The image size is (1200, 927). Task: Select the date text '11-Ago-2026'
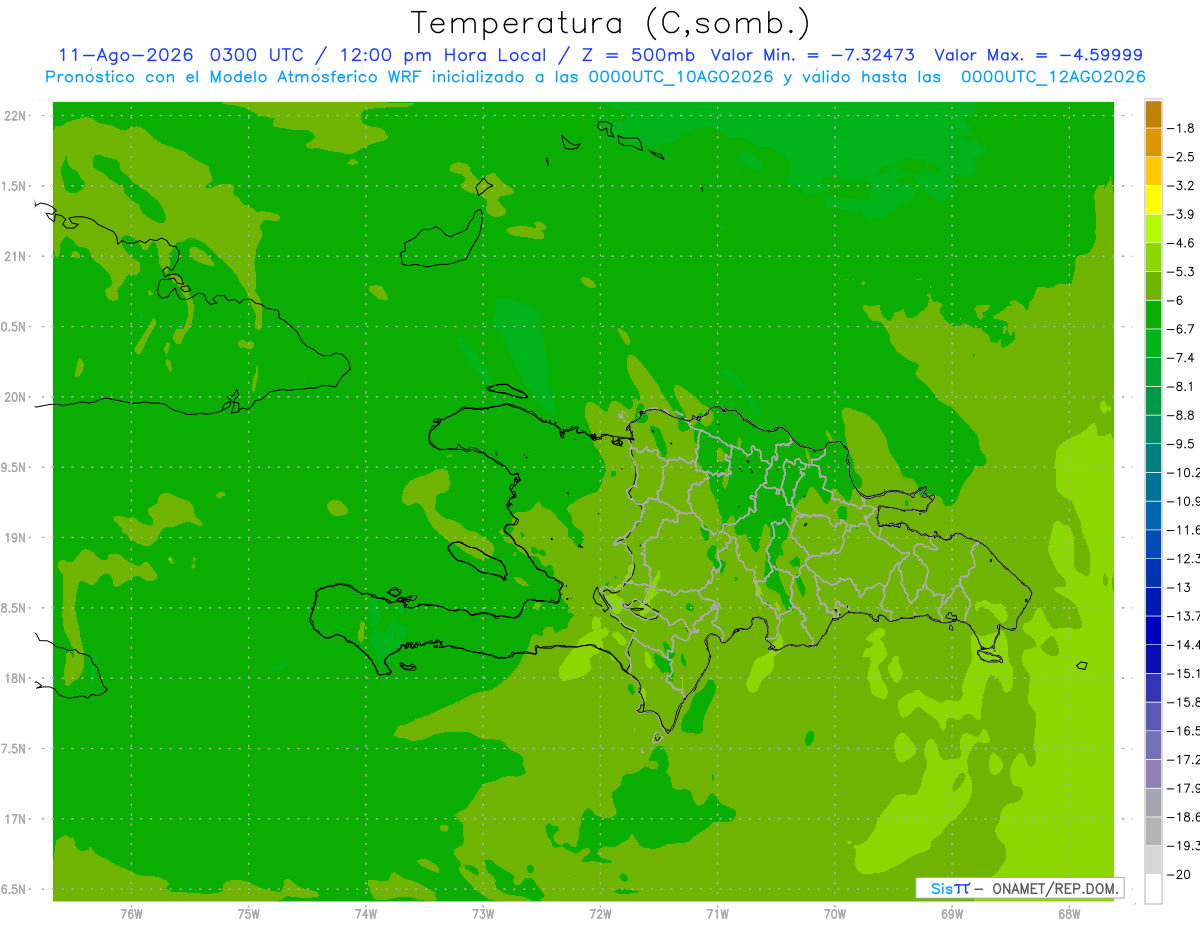[127, 55]
